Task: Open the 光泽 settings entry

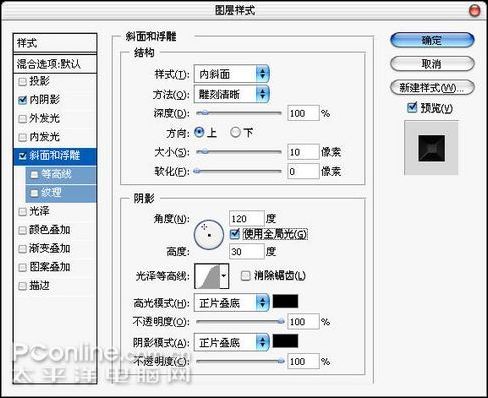Action: (39, 211)
